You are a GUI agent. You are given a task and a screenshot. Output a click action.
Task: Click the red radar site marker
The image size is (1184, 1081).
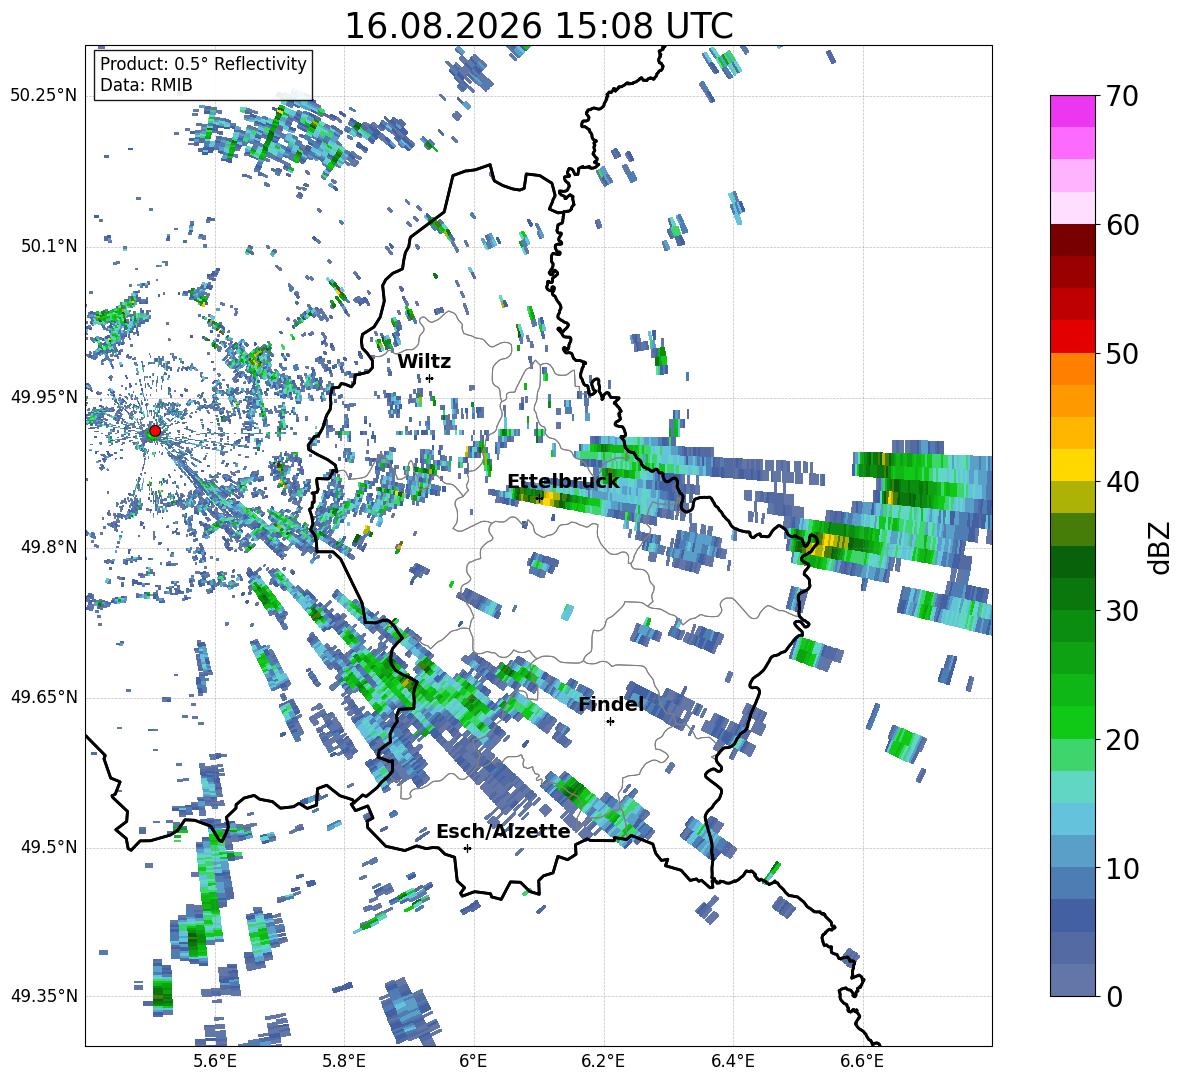click(155, 431)
